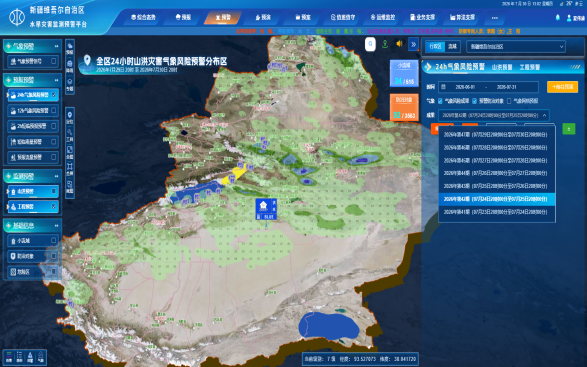Choose the 2026年第47期 entry in the dropdown list
This screenshot has width=587, height=367.
[496, 135]
